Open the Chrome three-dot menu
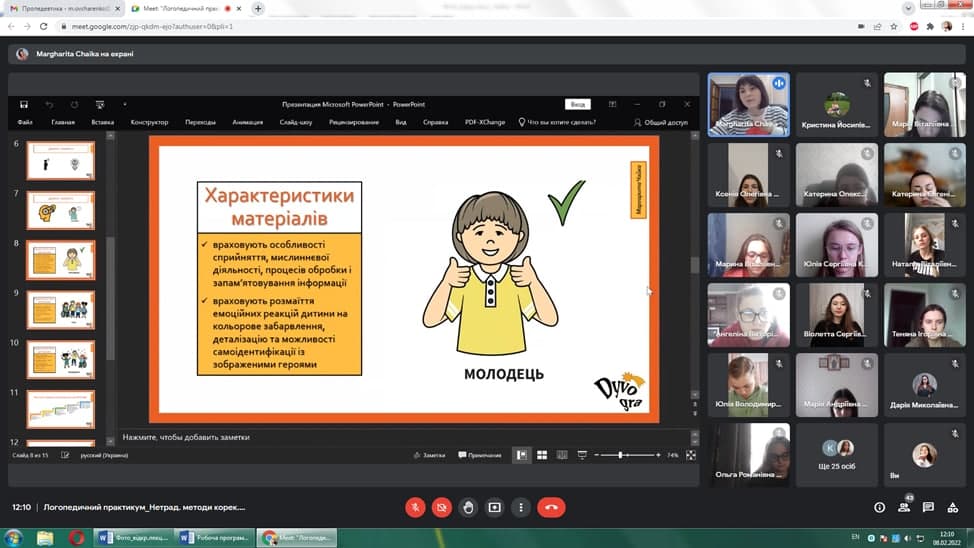 963,26
